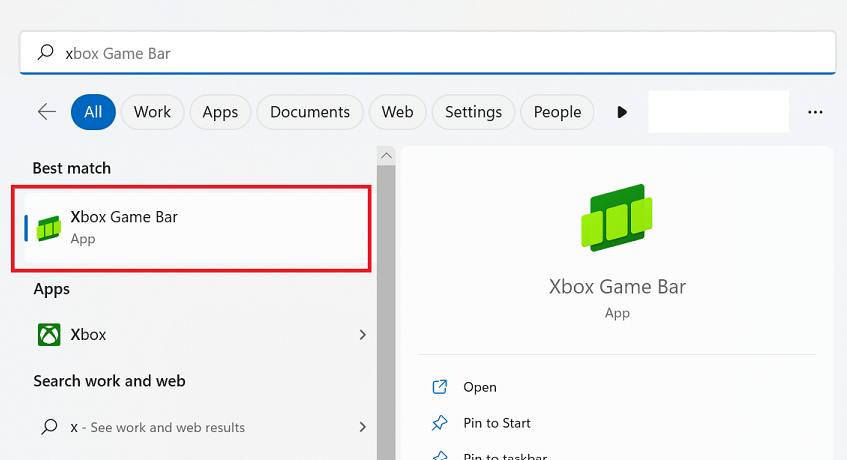Show more filters with the play arrow
The image size is (847, 460).
tap(622, 112)
